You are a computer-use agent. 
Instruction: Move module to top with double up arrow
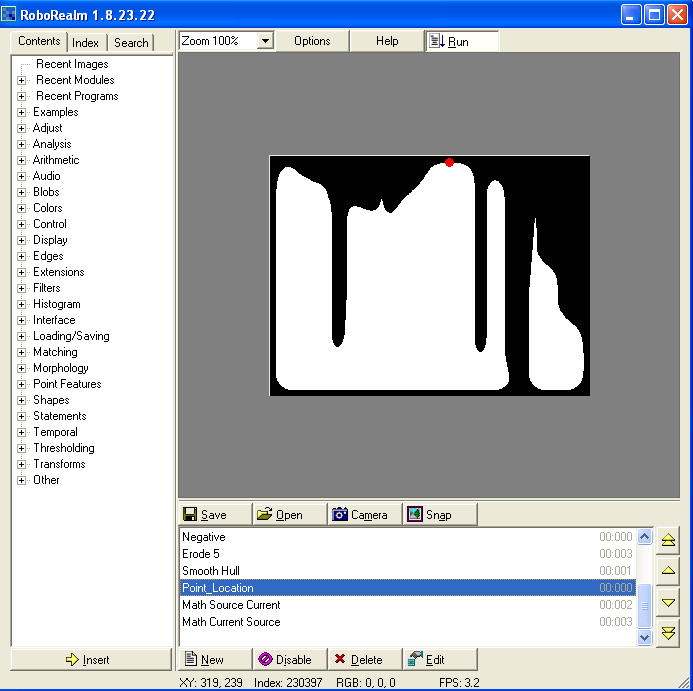pos(669,540)
